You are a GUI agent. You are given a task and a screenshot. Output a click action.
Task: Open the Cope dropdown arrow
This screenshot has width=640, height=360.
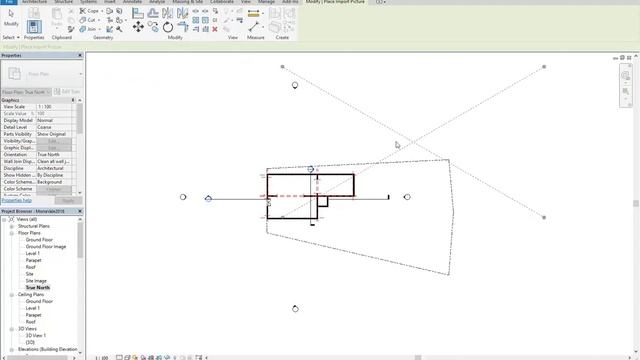[x=102, y=11]
